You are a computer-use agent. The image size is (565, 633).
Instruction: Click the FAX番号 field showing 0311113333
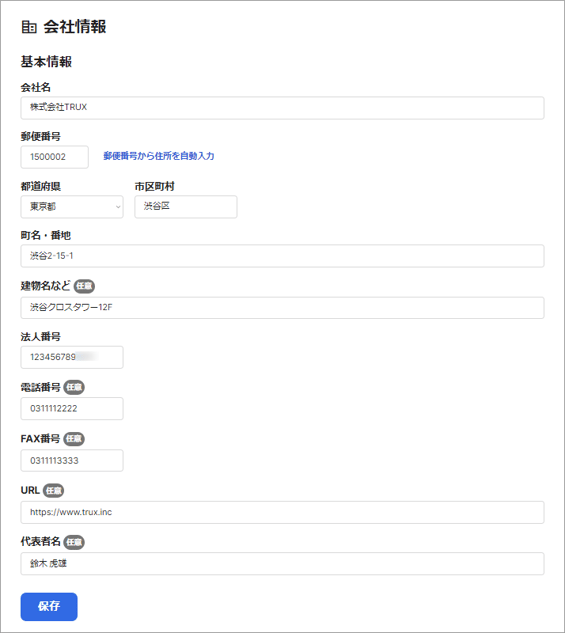tap(72, 461)
